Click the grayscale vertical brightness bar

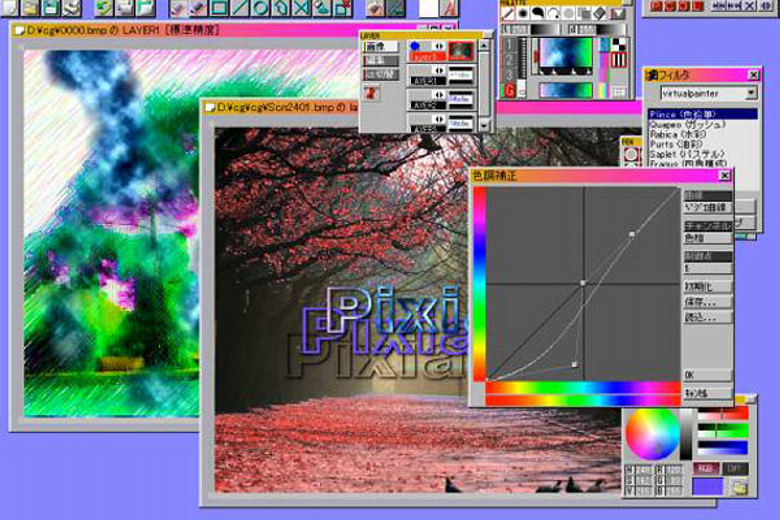[686, 433]
